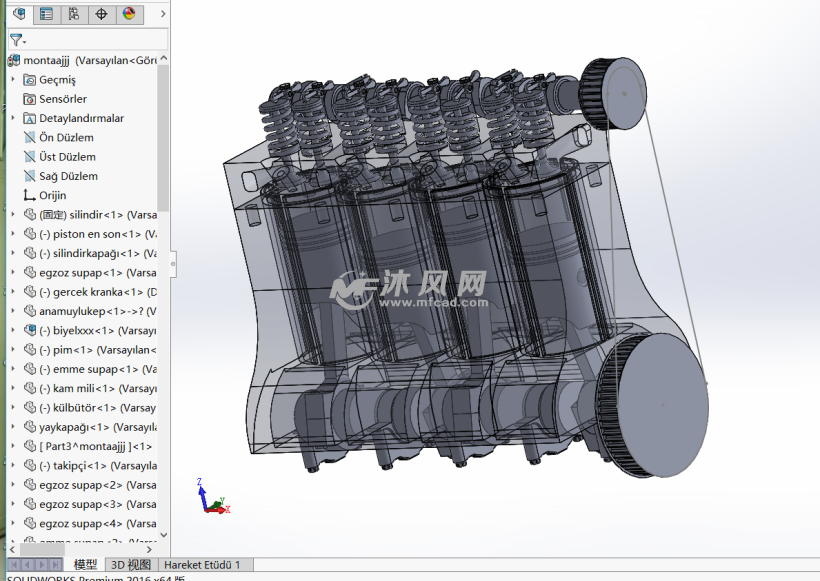Open the FeatureManager design tree tab
Screen dimensions: 820x581
pyautogui.click(x=19, y=14)
